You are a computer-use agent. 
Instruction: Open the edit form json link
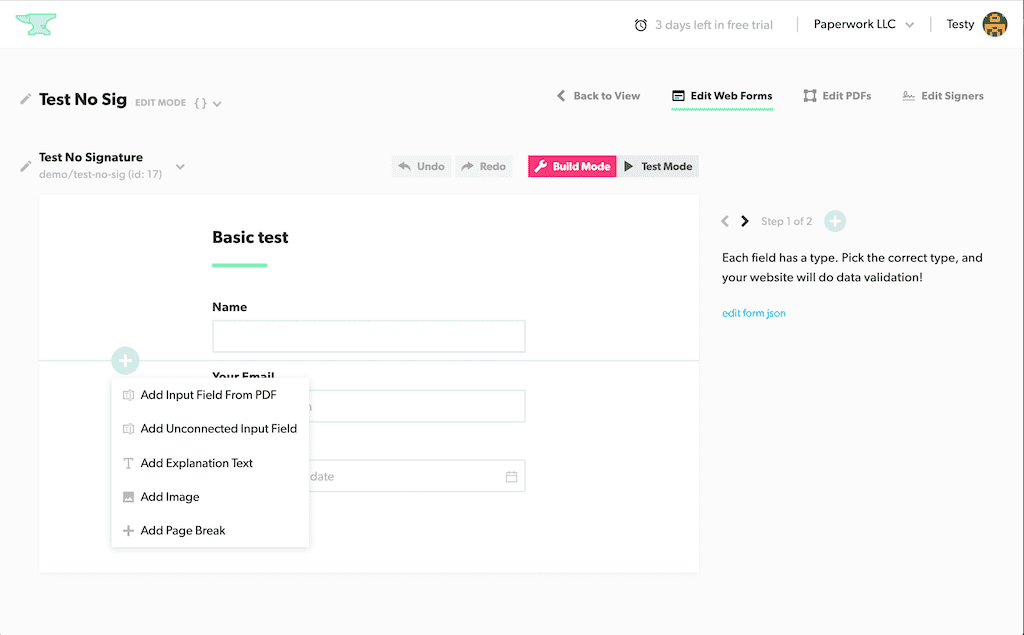[x=754, y=313]
